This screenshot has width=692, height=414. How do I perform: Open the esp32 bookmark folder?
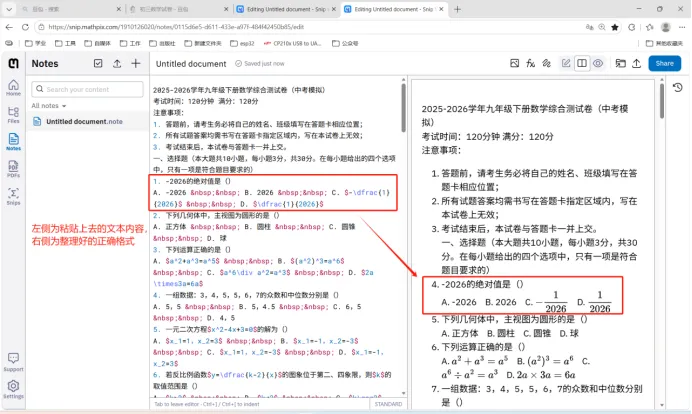coord(242,43)
